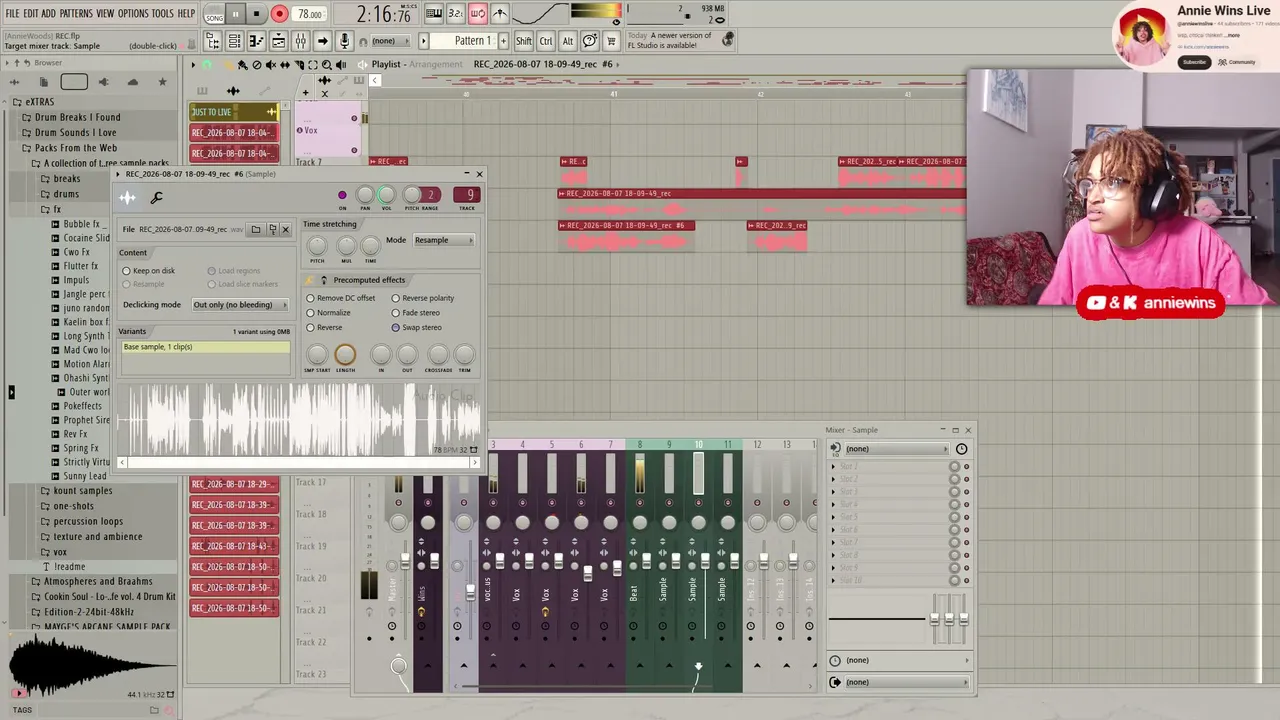Select the playlist slice tool
Screen dimensions: 1280x720
coord(299,65)
